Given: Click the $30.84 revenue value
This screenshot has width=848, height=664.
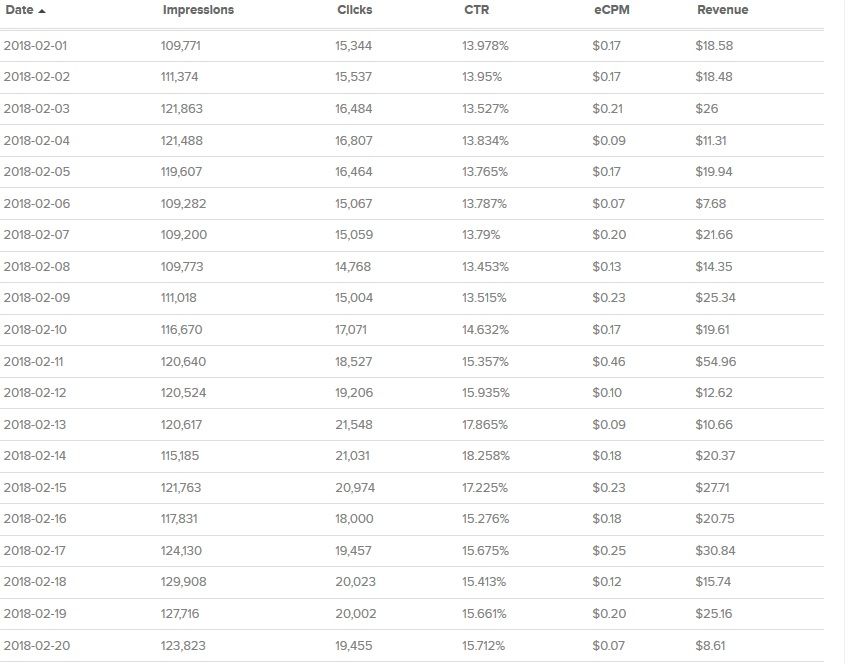Looking at the screenshot, I should (x=715, y=551).
